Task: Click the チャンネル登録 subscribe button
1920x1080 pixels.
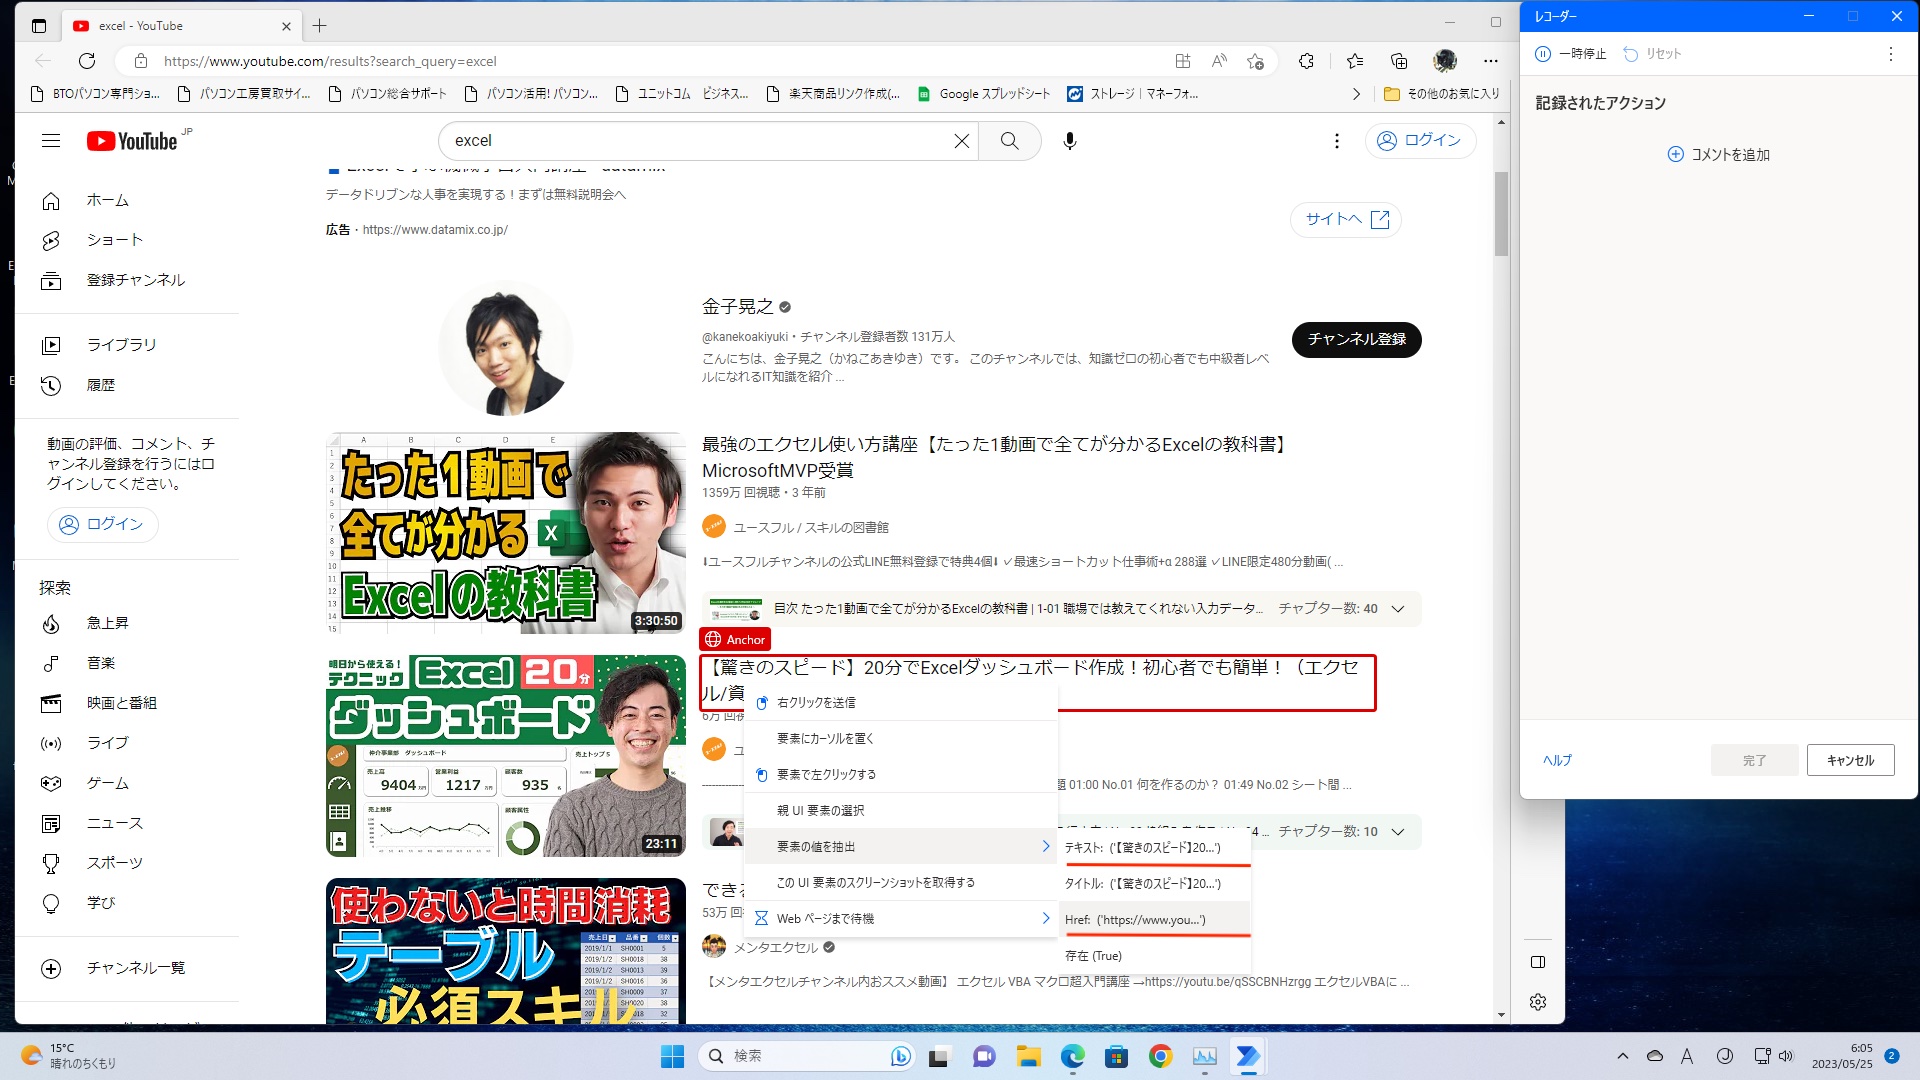Action: click(1357, 339)
